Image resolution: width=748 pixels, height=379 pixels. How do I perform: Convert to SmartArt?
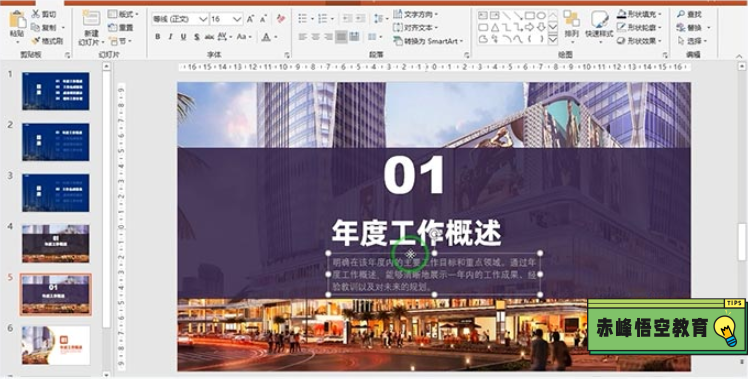(428, 41)
